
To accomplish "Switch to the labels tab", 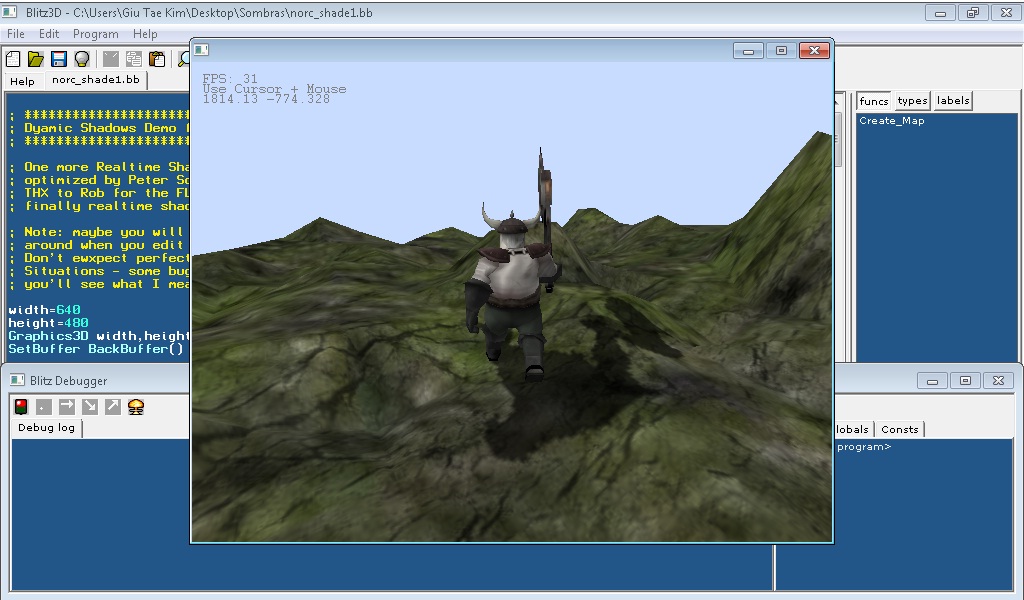I will tap(953, 101).
